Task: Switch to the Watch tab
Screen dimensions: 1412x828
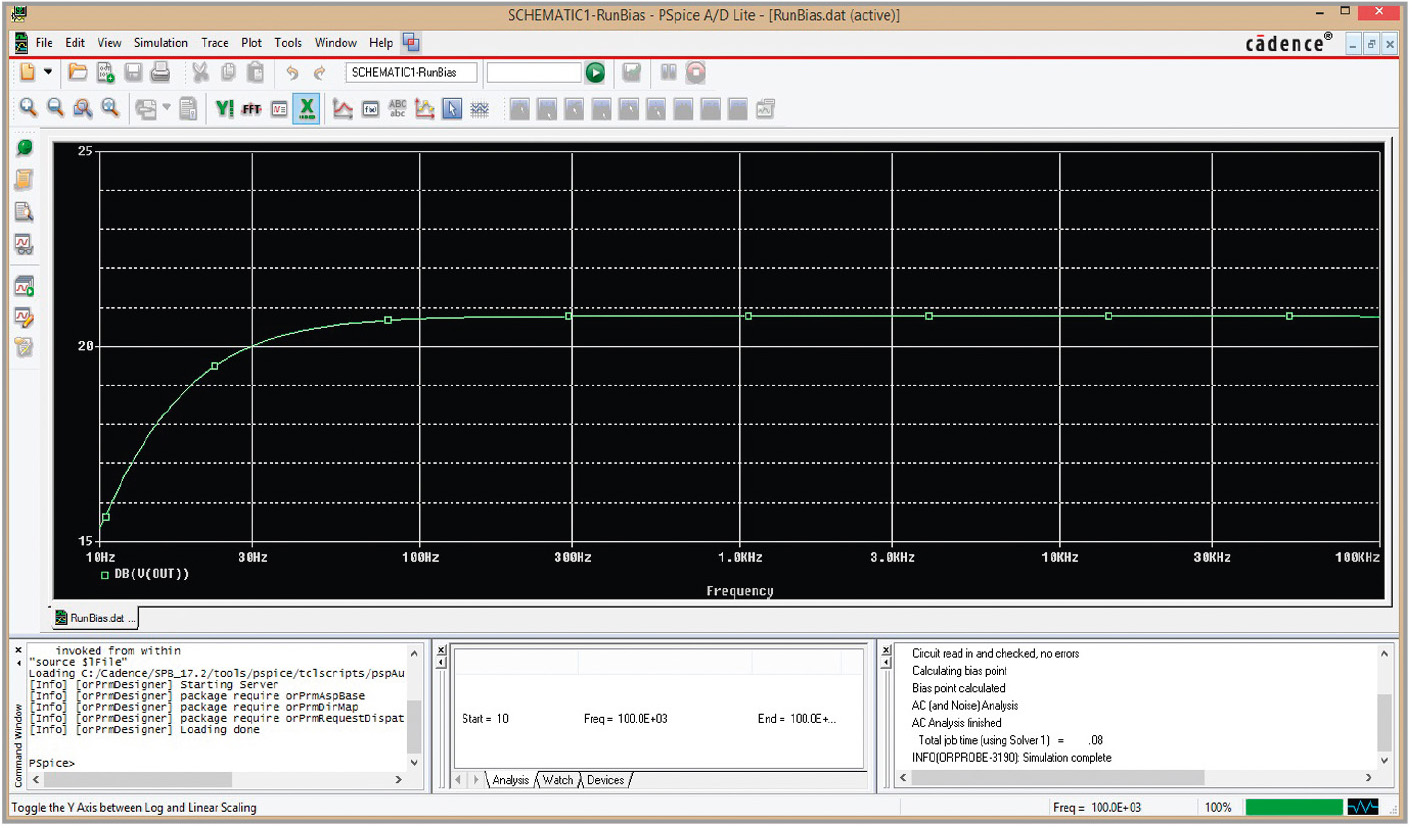Action: (x=557, y=779)
